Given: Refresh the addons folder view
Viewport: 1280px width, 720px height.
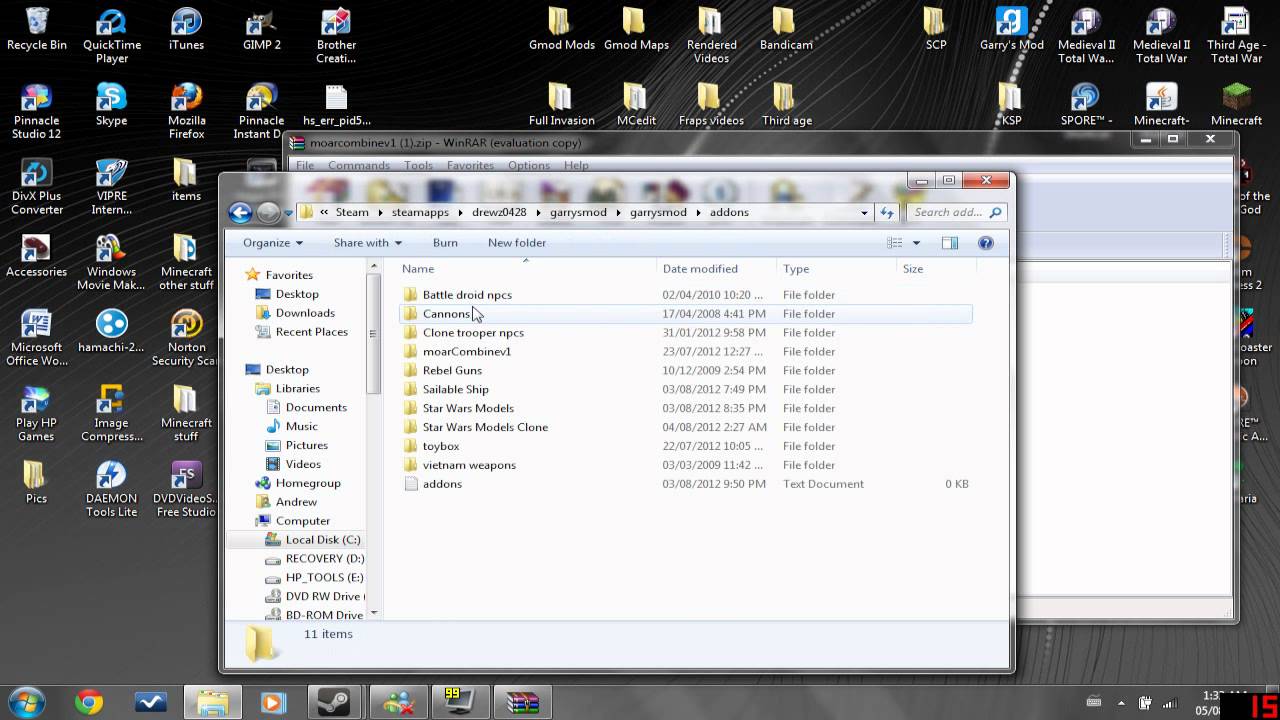Looking at the screenshot, I should click(887, 212).
